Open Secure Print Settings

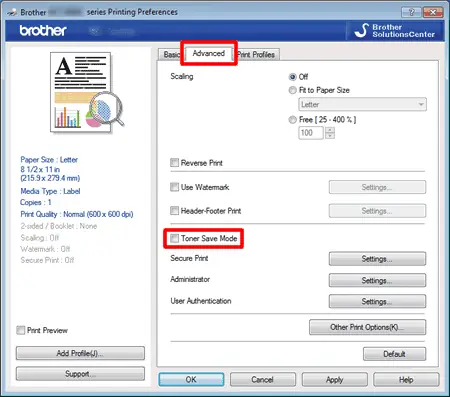[x=377, y=259]
